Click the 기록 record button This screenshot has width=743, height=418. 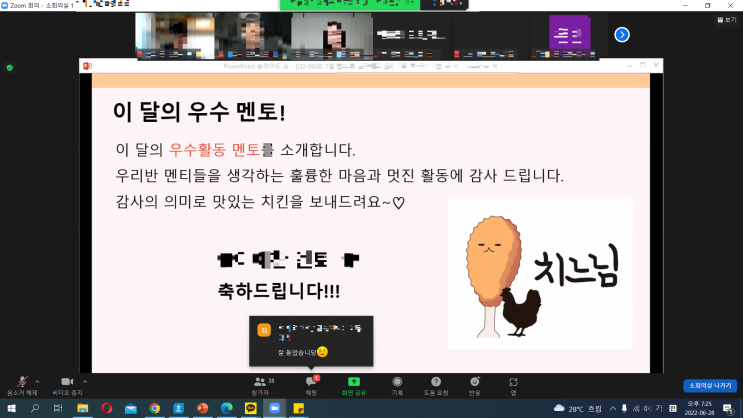coord(397,386)
